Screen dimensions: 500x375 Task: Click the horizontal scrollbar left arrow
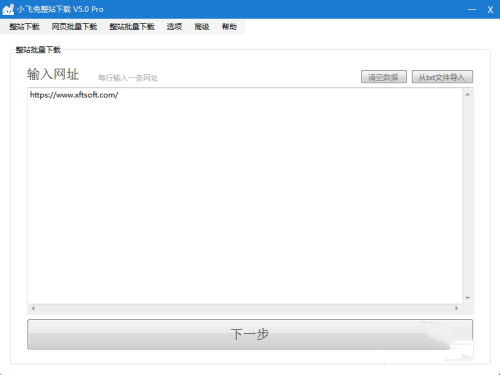click(33, 308)
